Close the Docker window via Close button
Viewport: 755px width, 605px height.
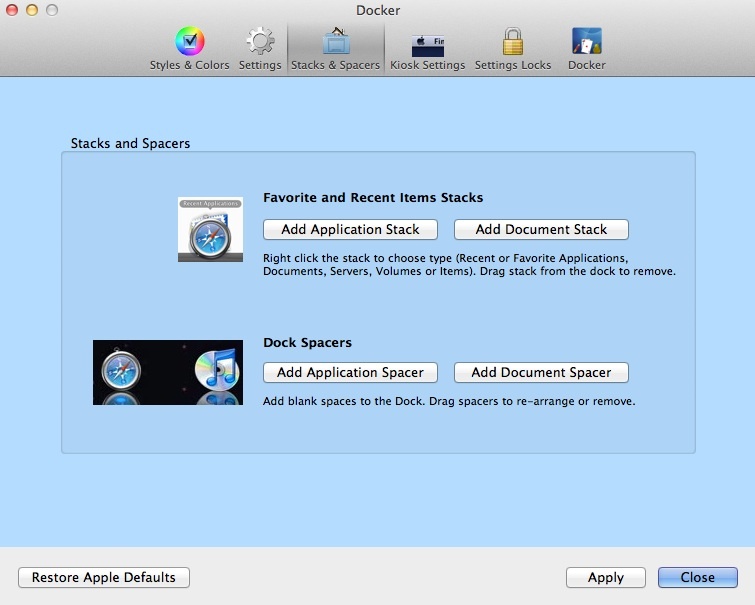(x=698, y=577)
